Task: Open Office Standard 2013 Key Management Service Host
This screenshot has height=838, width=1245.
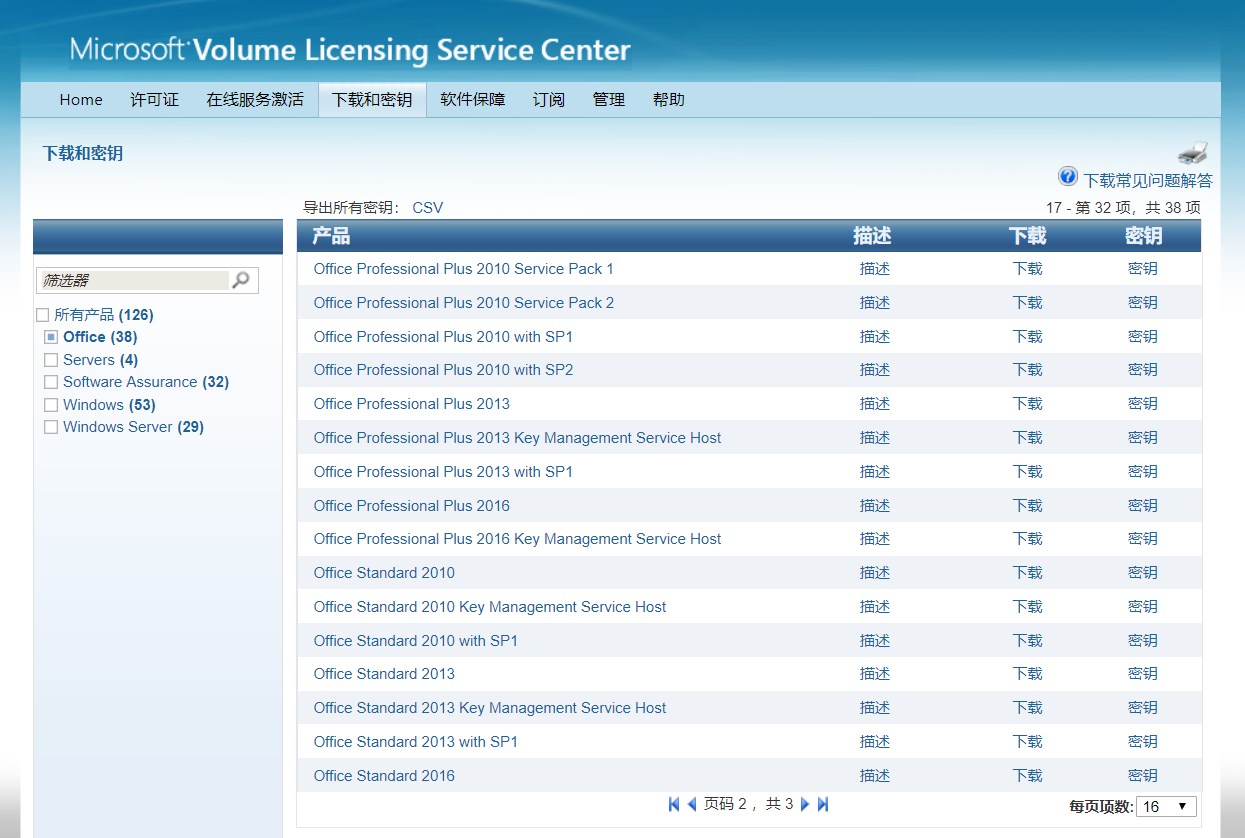Action: coord(490,708)
